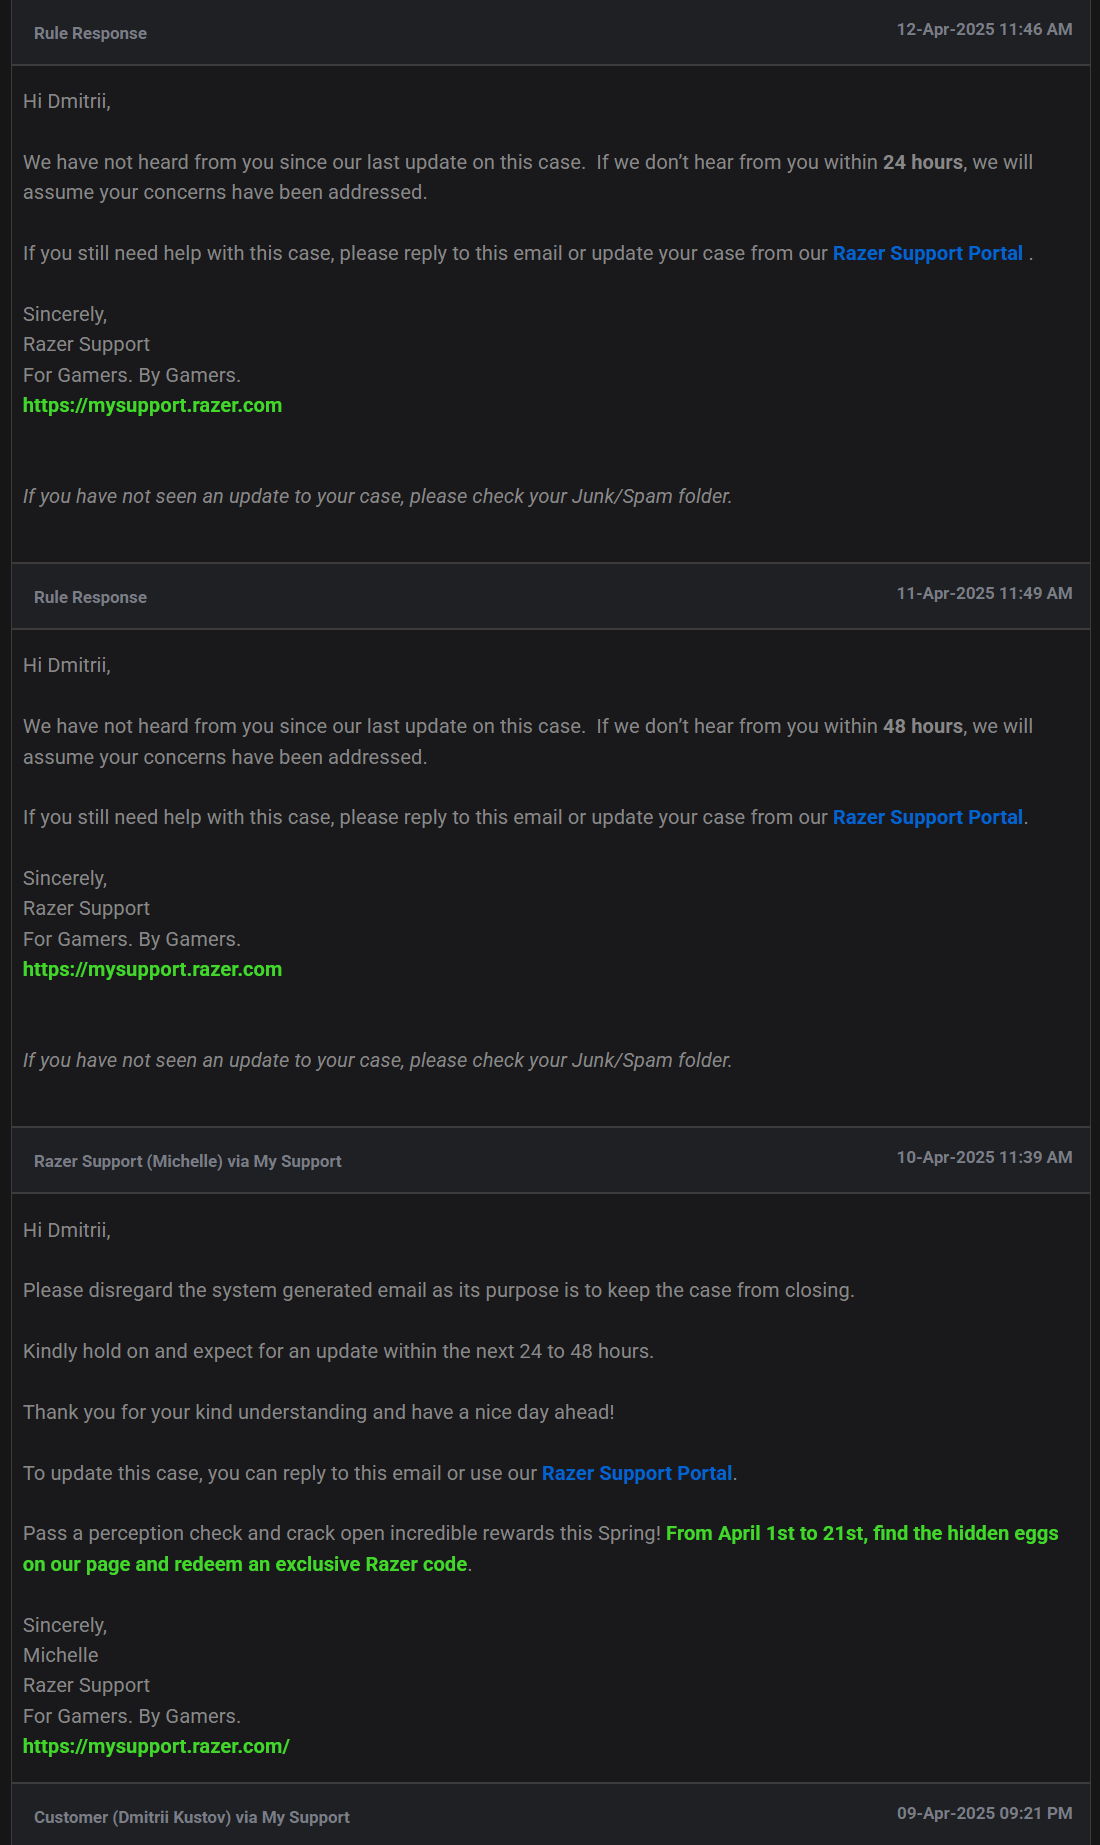Open the hidden eggs promotion link
Image resolution: width=1100 pixels, height=1845 pixels.
pyautogui.click(x=540, y=1548)
